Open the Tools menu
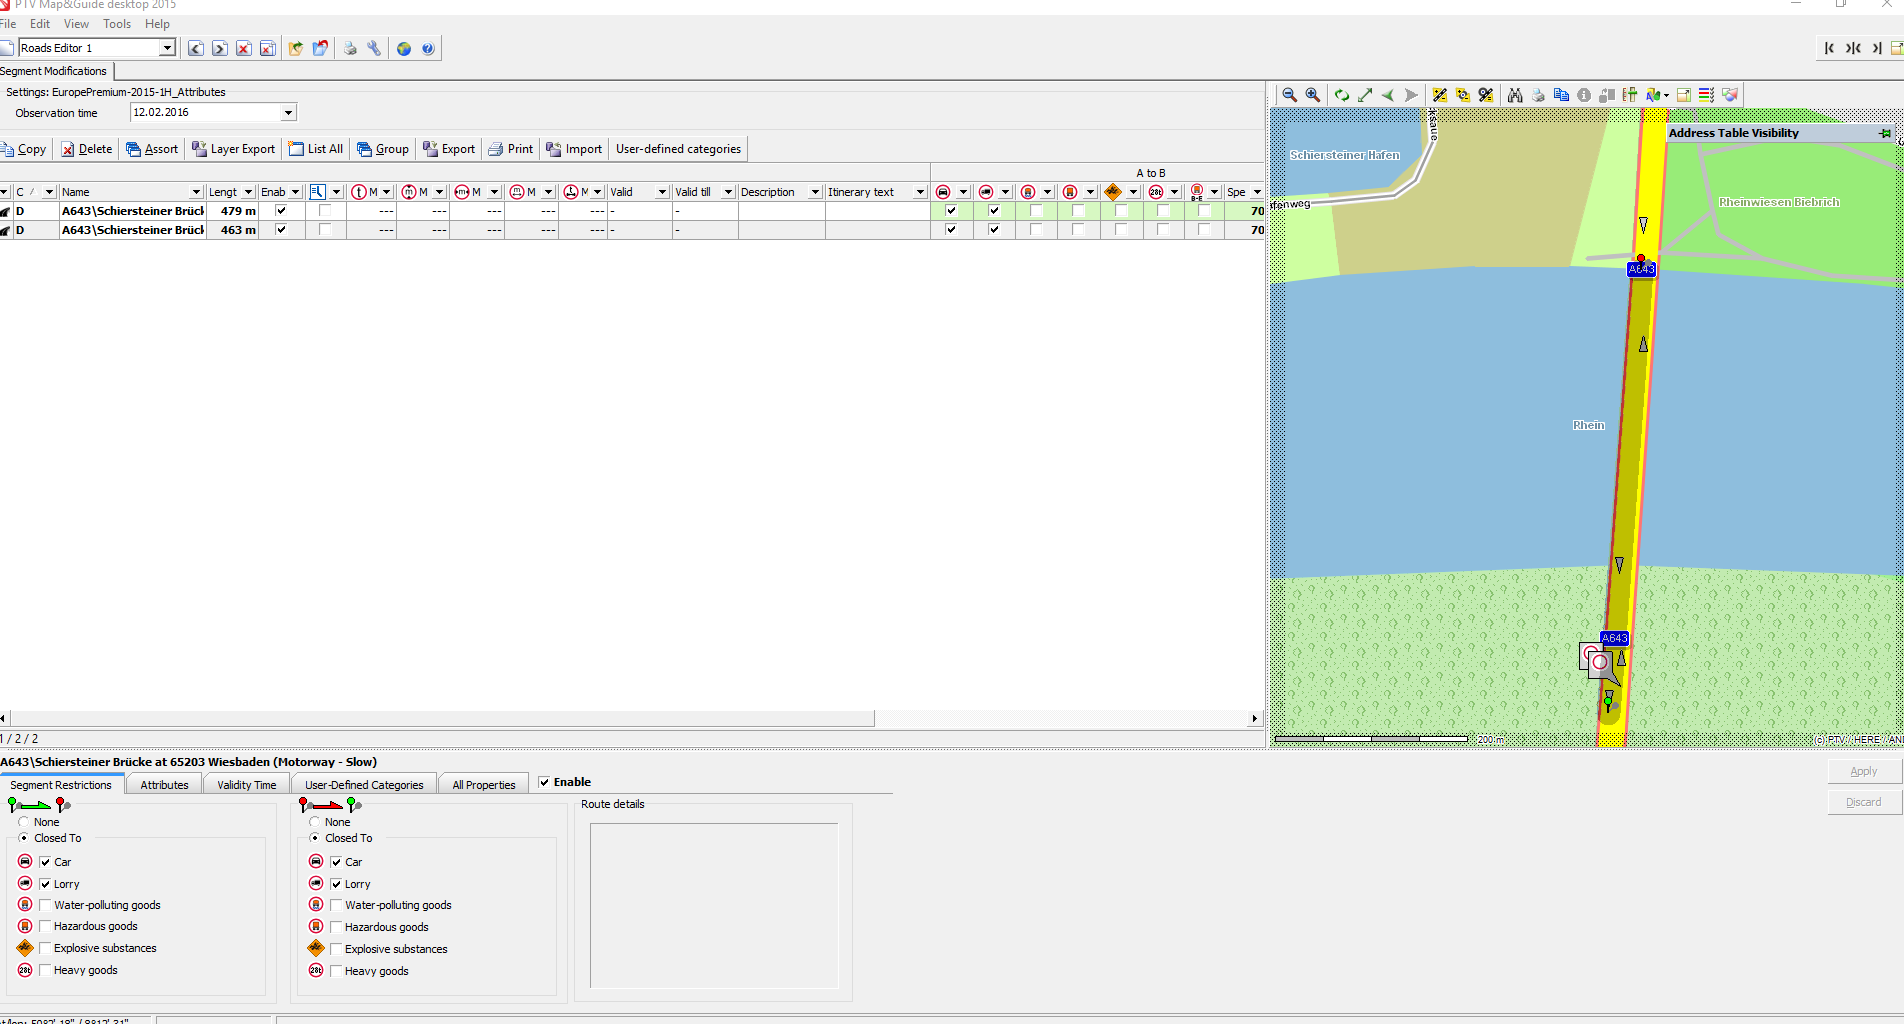Viewport: 1904px width, 1024px height. pyautogui.click(x=117, y=24)
